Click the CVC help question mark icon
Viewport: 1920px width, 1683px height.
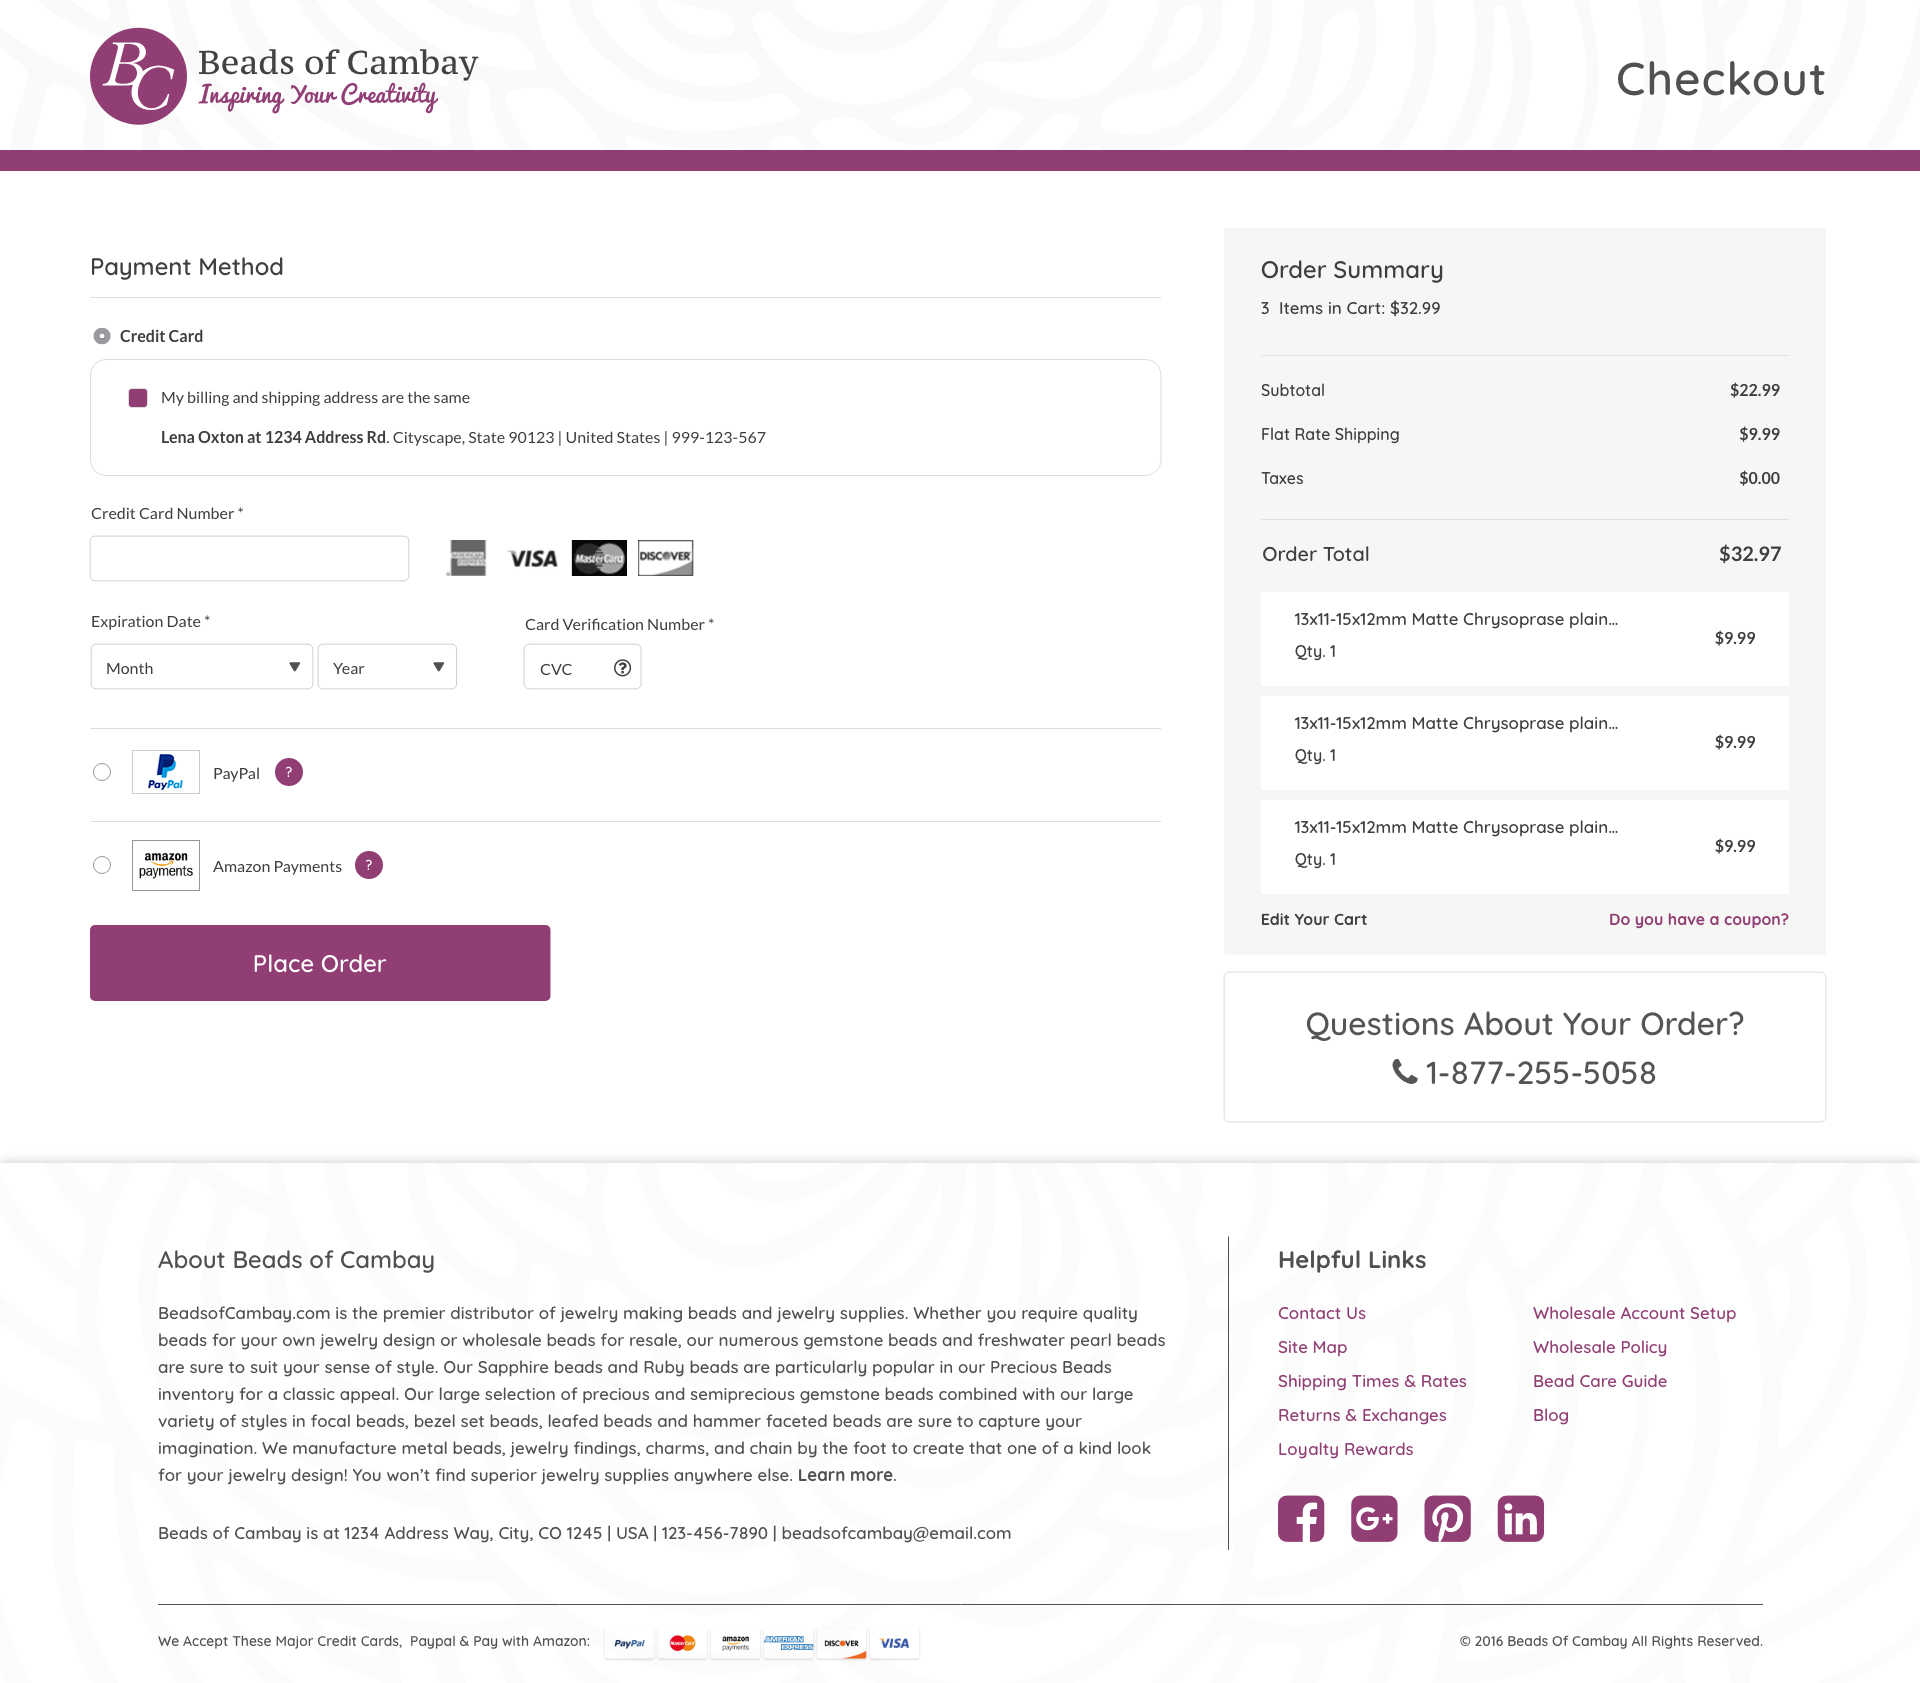click(x=622, y=668)
